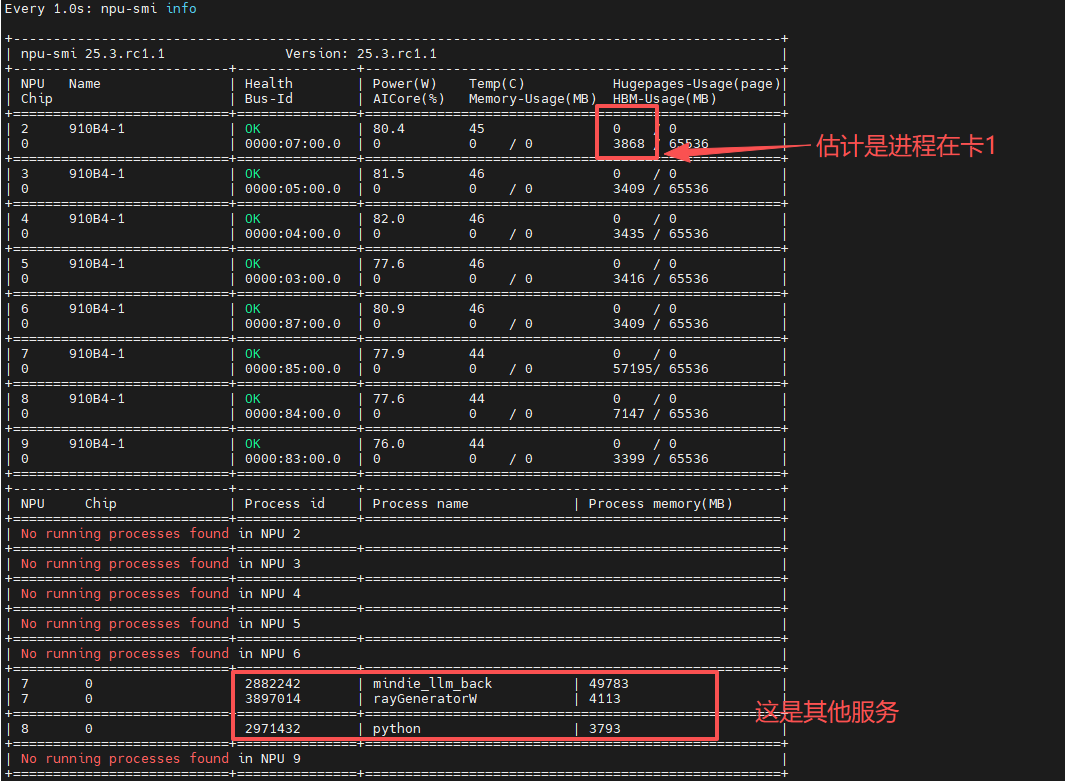
Task: Click process name "mindie_llm_back"
Action: click(x=432, y=683)
